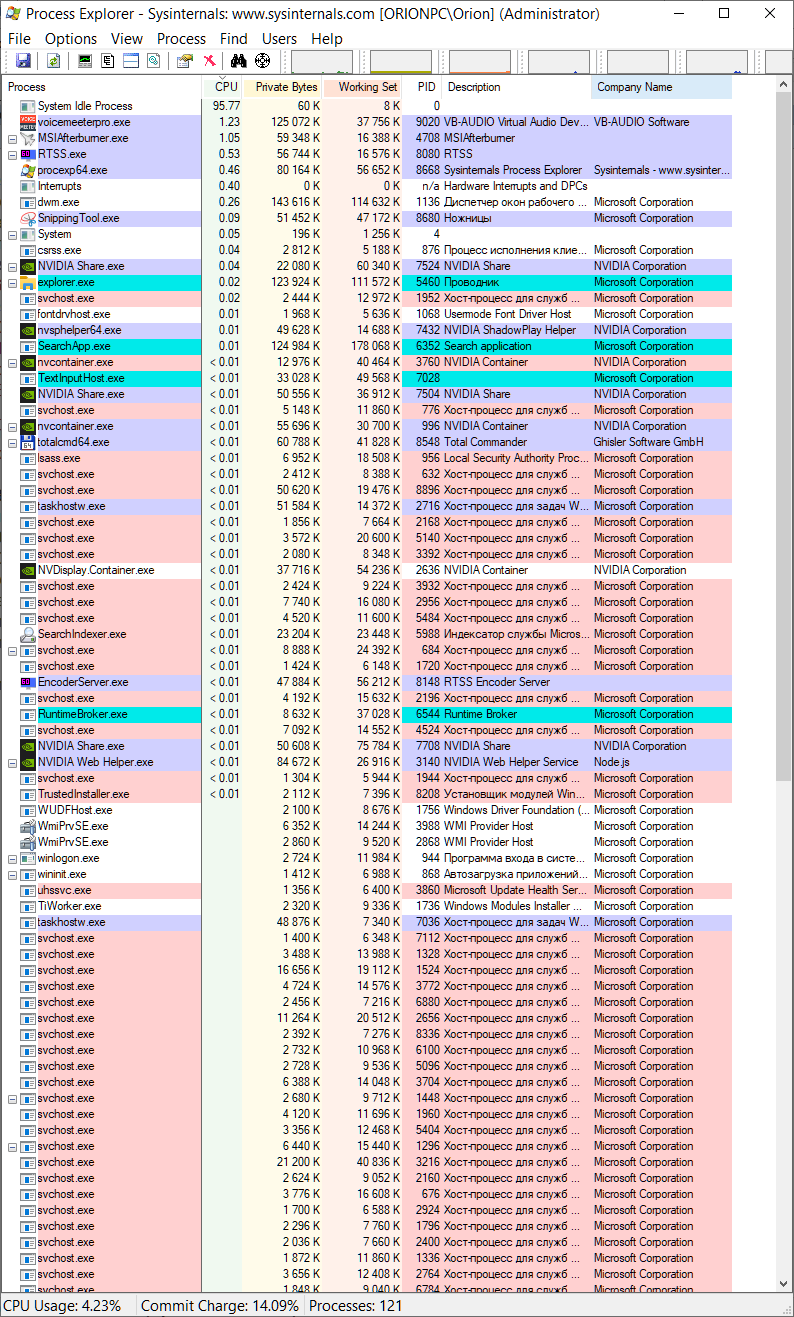Click the NVIDIA Web Helper.exe icon

pos(28,762)
